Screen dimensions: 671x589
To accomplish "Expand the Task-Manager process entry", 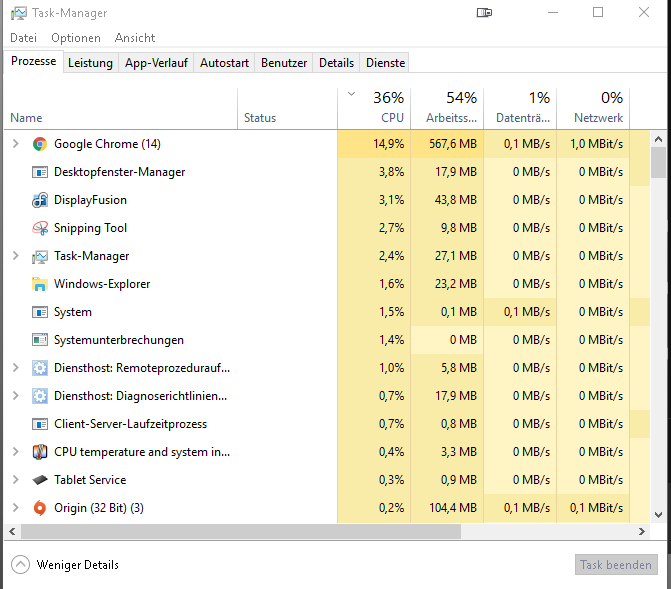I will pyautogui.click(x=15, y=256).
